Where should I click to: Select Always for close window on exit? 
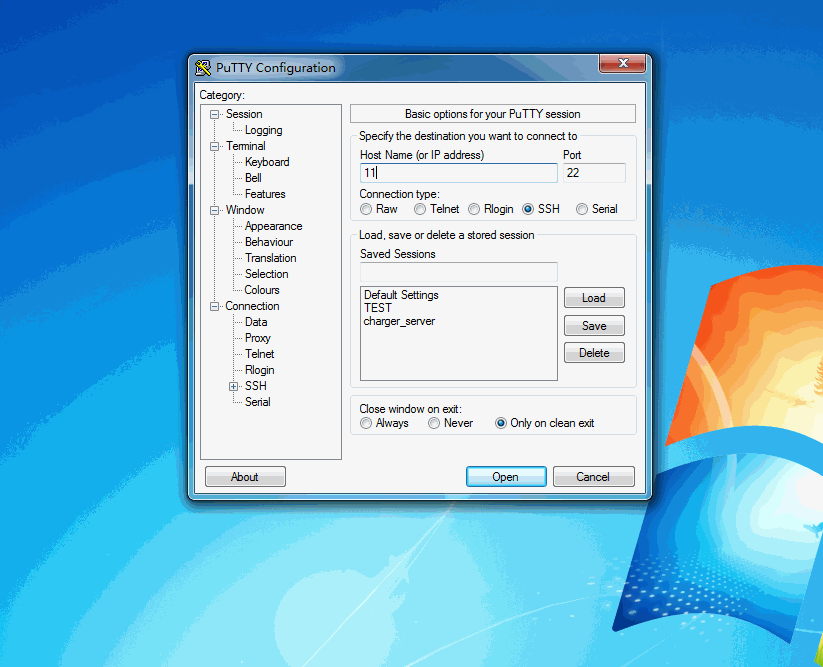pyautogui.click(x=366, y=423)
